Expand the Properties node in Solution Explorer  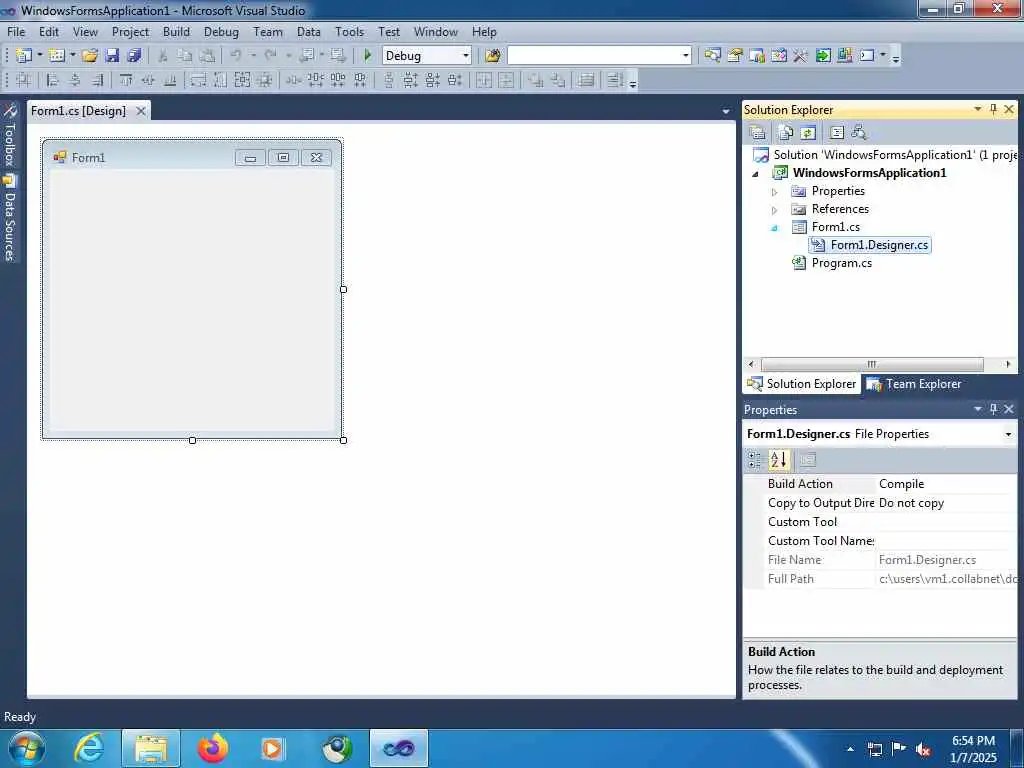coord(775,192)
